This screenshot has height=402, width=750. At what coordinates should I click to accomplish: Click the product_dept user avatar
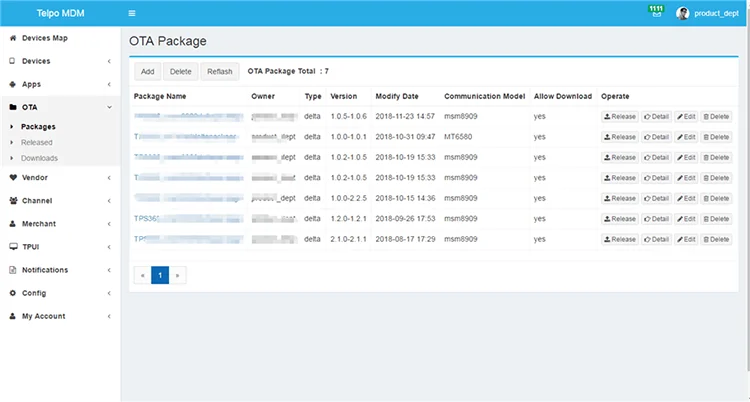[683, 13]
